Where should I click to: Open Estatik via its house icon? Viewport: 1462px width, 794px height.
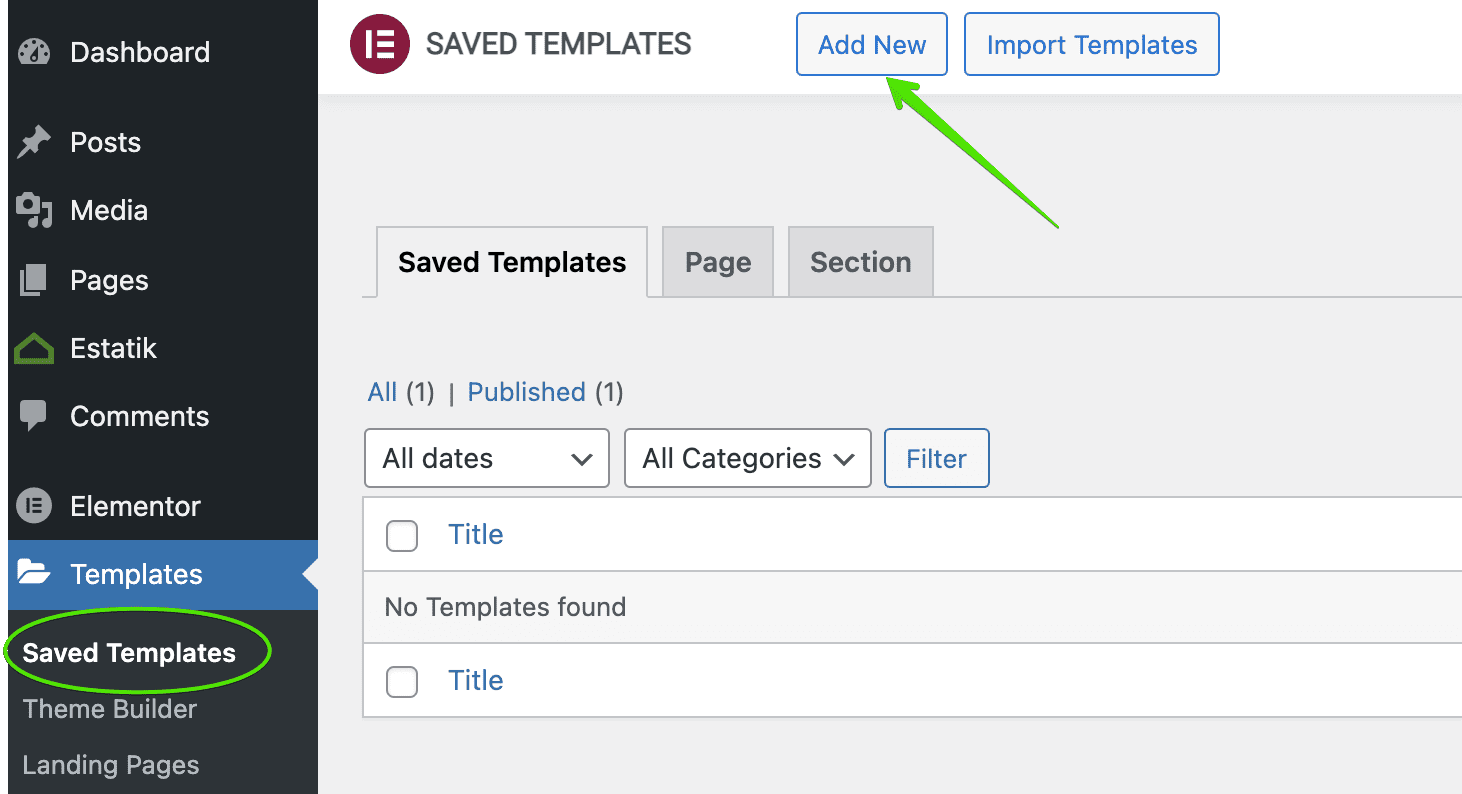coord(34,348)
